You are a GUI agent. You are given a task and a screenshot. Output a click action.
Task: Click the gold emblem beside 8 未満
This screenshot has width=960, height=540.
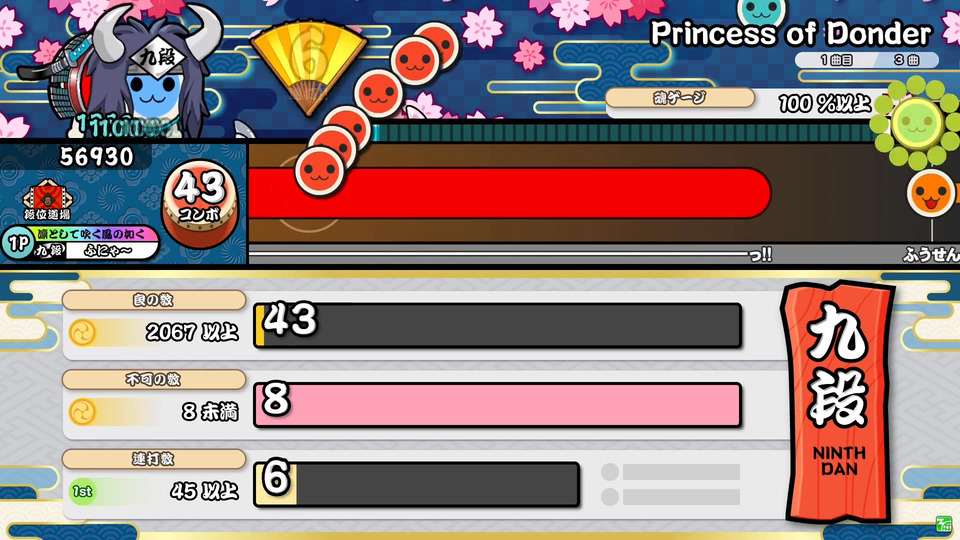tap(82, 412)
